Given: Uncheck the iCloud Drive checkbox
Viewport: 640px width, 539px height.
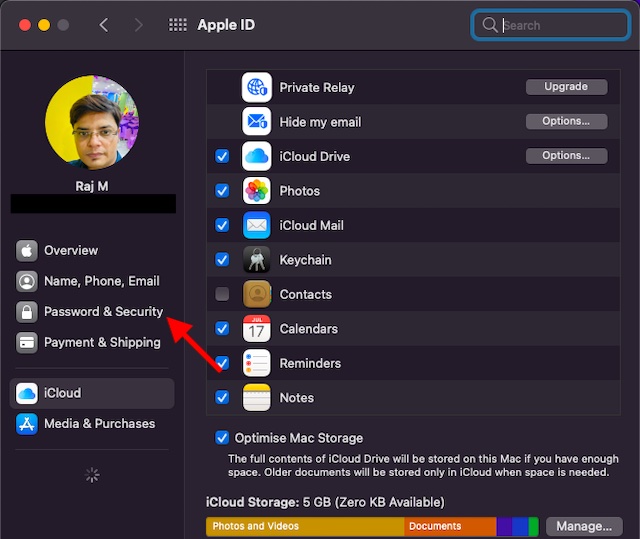Looking at the screenshot, I should [x=222, y=156].
